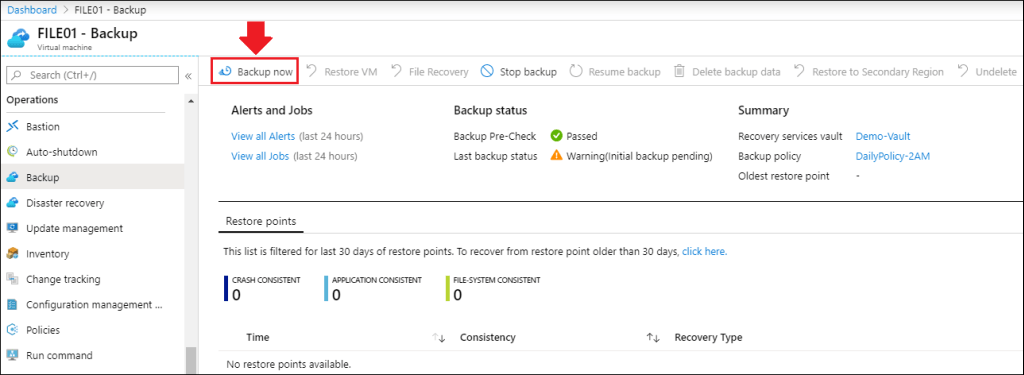The image size is (1024, 375).
Task: Open View all Jobs link
Action: (x=261, y=156)
